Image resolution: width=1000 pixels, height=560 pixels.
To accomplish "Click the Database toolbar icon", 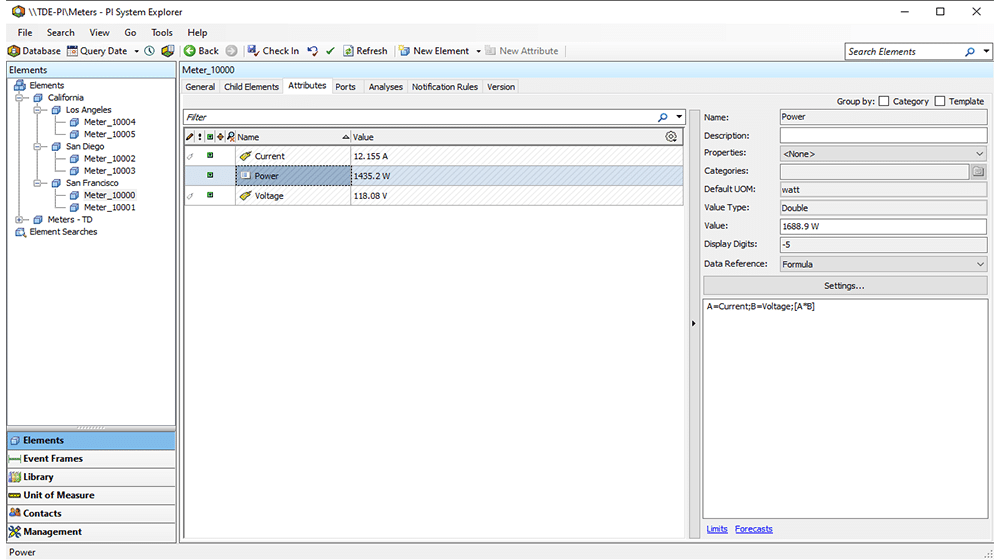I will click(x=14, y=51).
